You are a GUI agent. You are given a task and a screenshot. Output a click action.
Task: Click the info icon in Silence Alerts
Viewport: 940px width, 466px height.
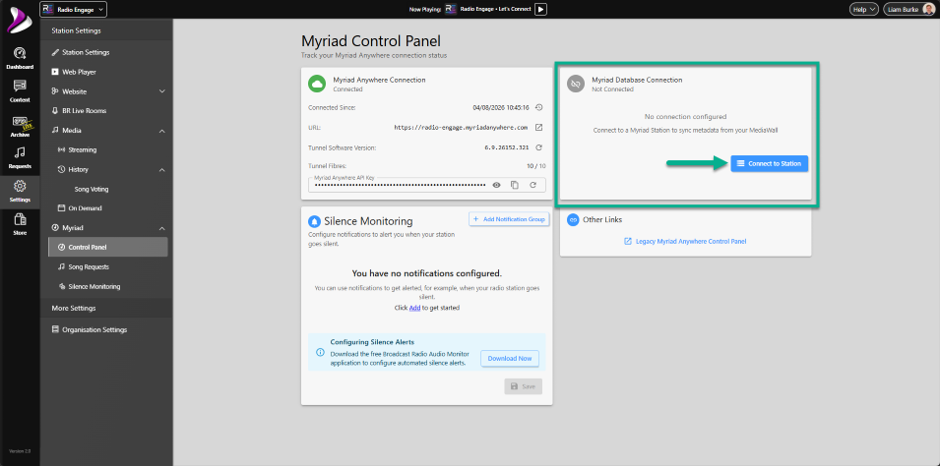[x=320, y=353]
